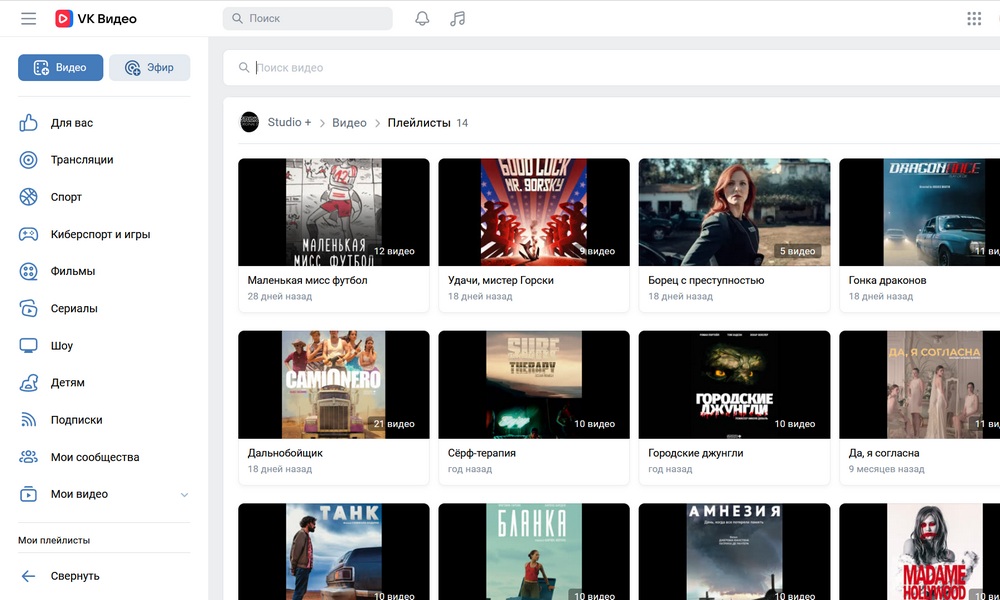
Task: Click the Трансляции target icon
Action: [28, 159]
